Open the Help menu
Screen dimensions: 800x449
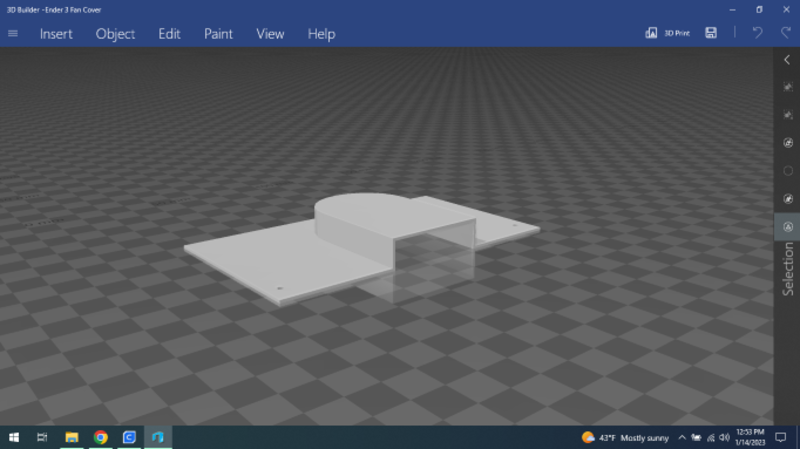coord(321,34)
